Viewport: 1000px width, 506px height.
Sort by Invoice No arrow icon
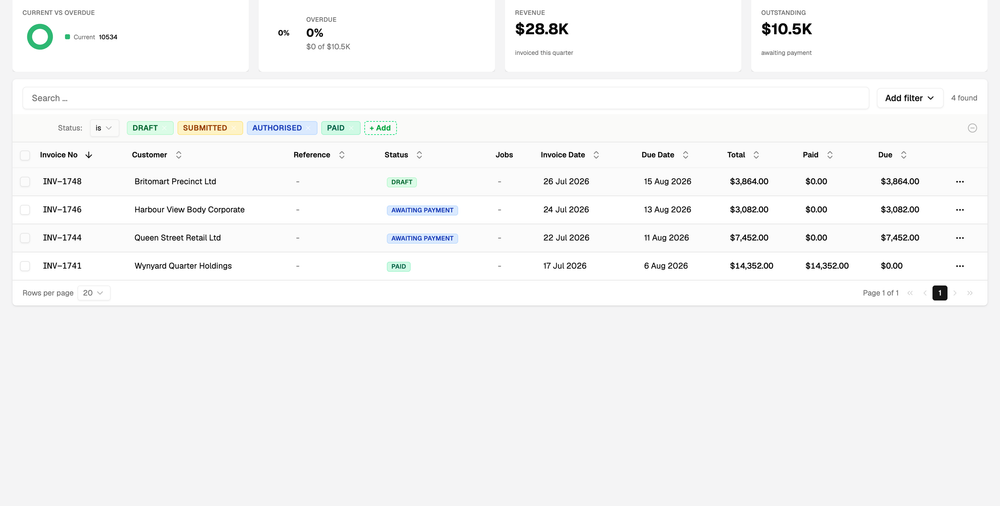(x=89, y=155)
